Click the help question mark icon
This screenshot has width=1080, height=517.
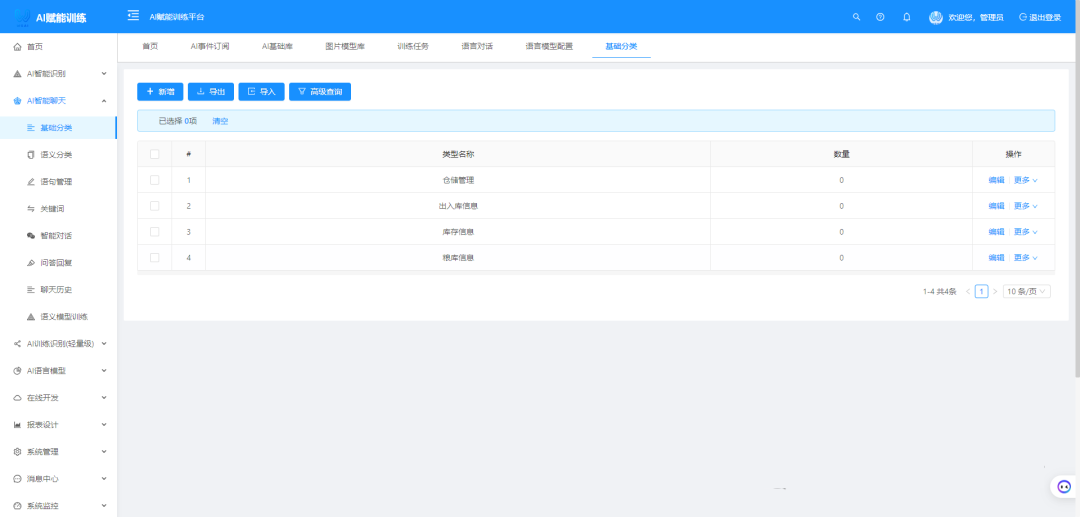point(880,17)
